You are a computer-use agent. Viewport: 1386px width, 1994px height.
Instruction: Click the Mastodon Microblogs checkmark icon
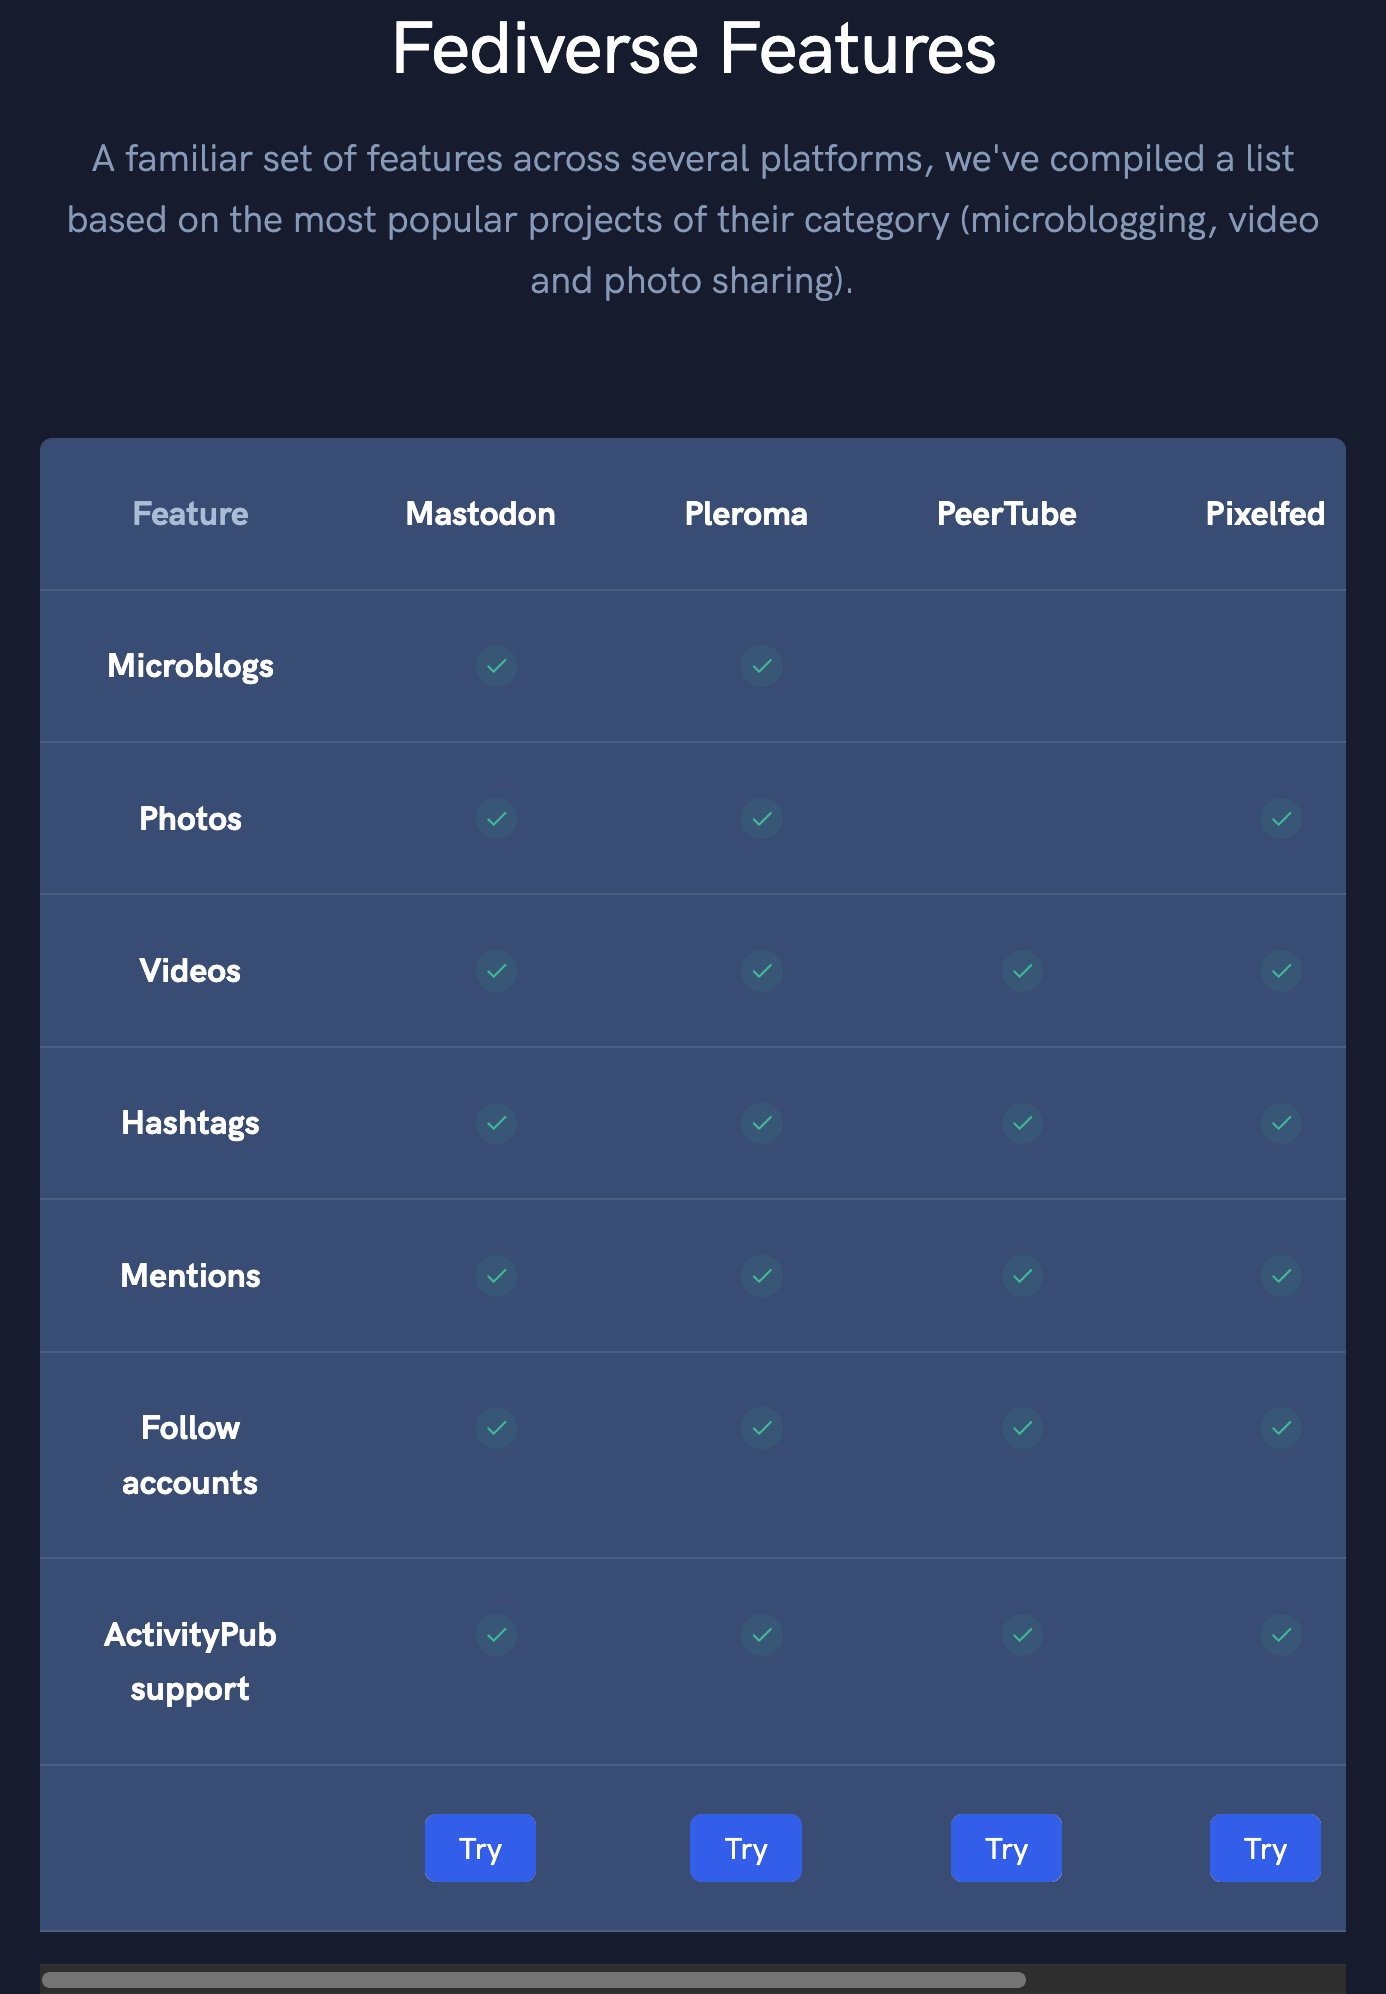496,666
